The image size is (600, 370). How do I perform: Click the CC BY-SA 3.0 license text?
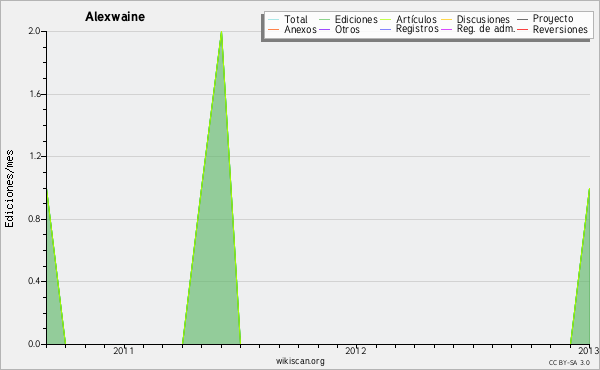coord(569,363)
